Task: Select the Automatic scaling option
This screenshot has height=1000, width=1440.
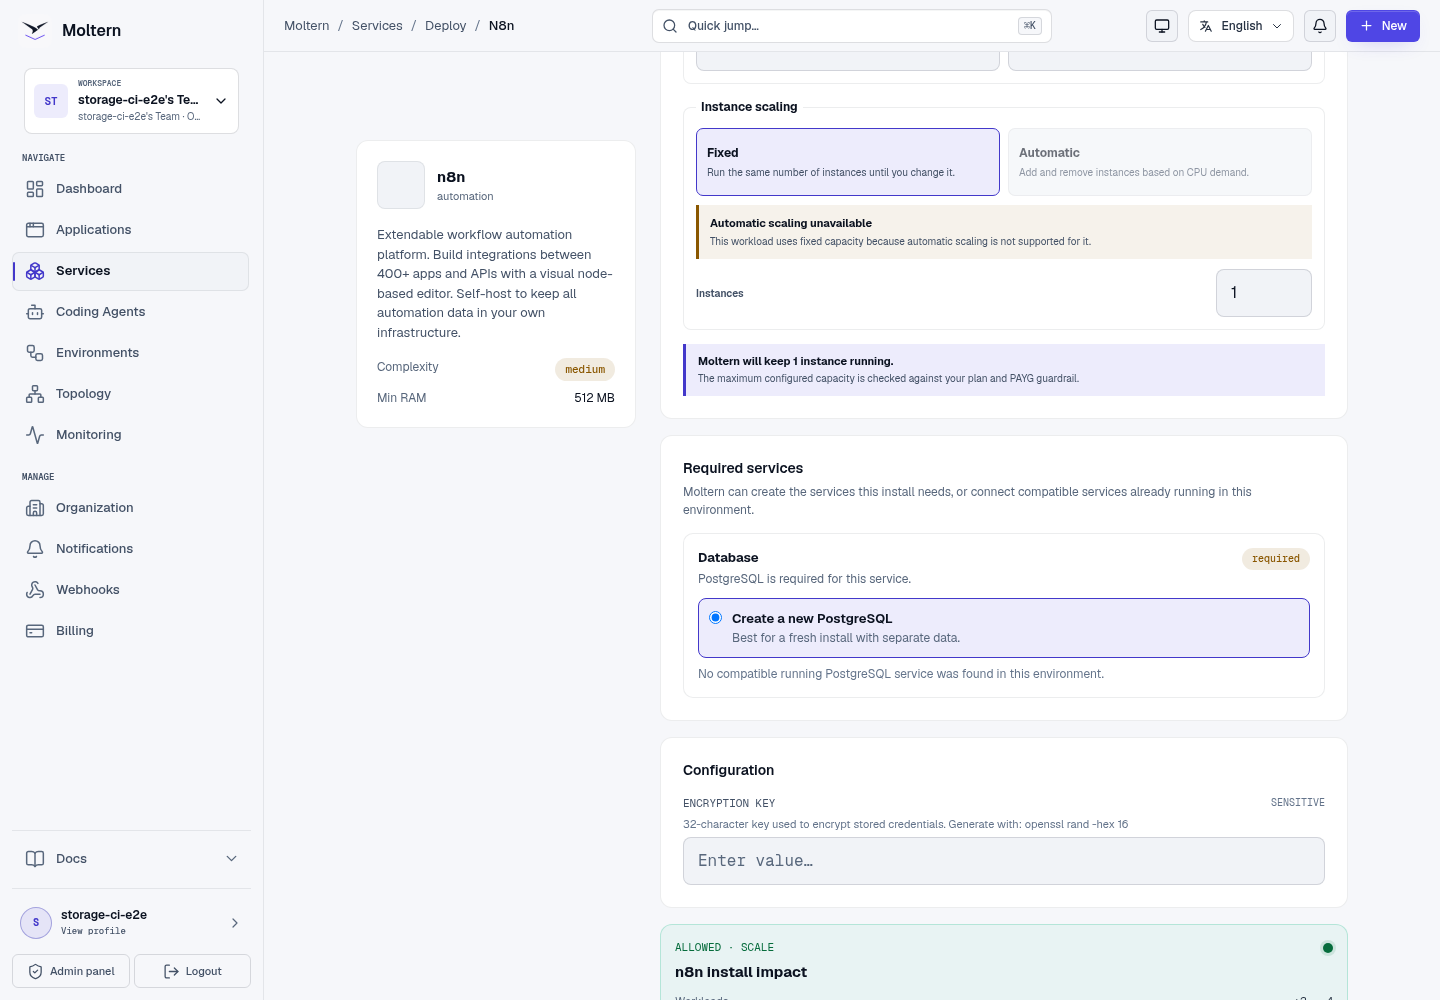Action: click(x=1160, y=162)
